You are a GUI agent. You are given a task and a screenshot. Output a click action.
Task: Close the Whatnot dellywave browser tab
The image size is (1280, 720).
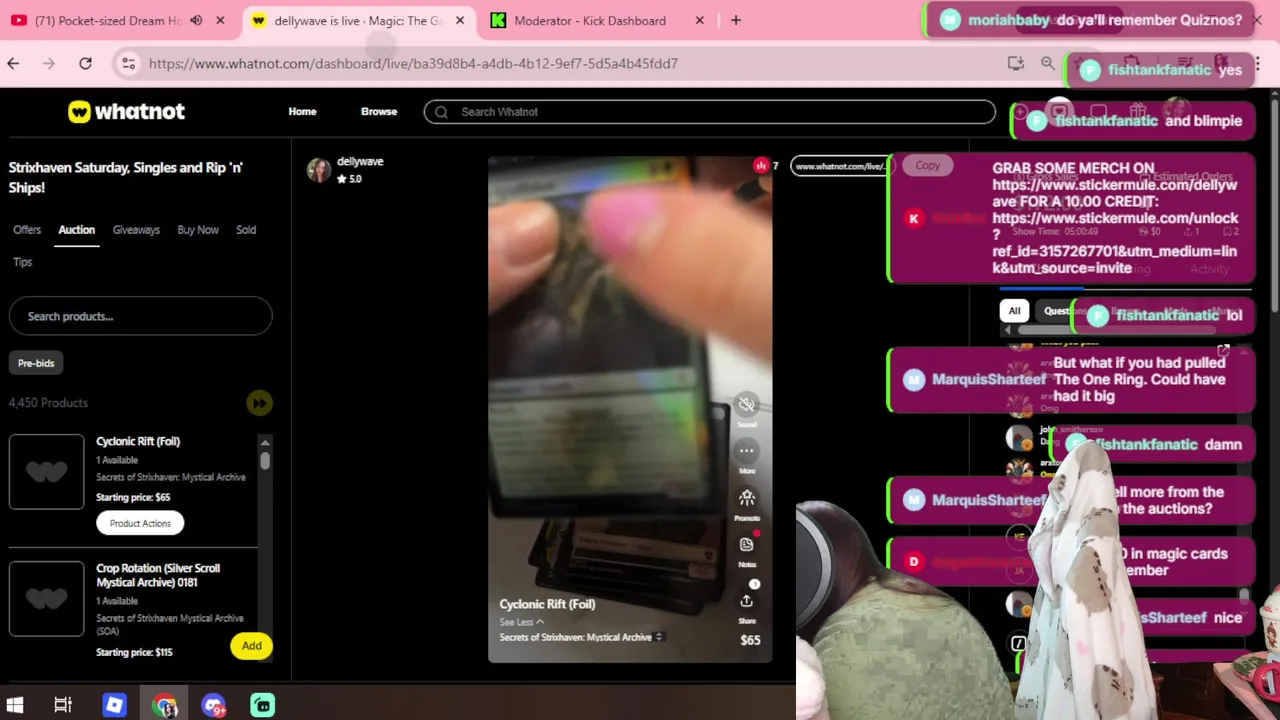458,20
